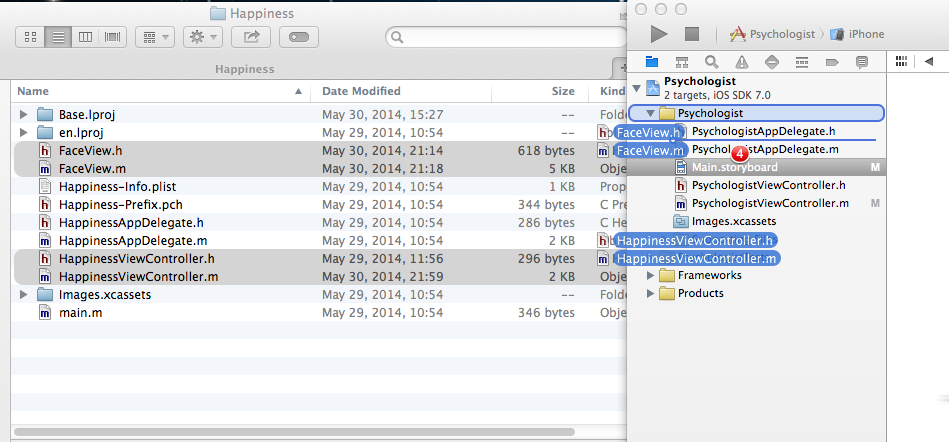Screen dimensions: 949x442
Task: Open Xcode related items grid menu
Action: point(901,61)
